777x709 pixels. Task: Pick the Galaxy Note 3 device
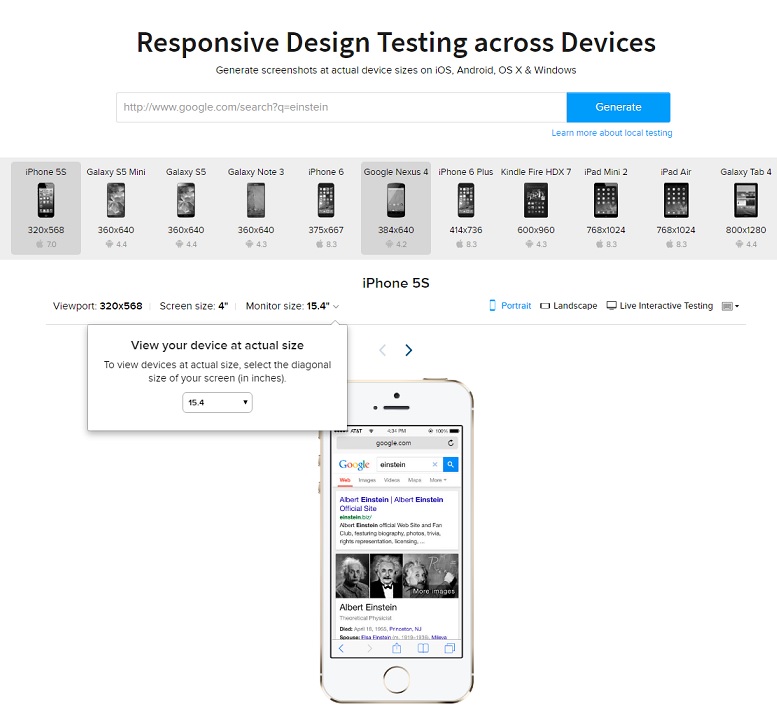[x=256, y=208]
